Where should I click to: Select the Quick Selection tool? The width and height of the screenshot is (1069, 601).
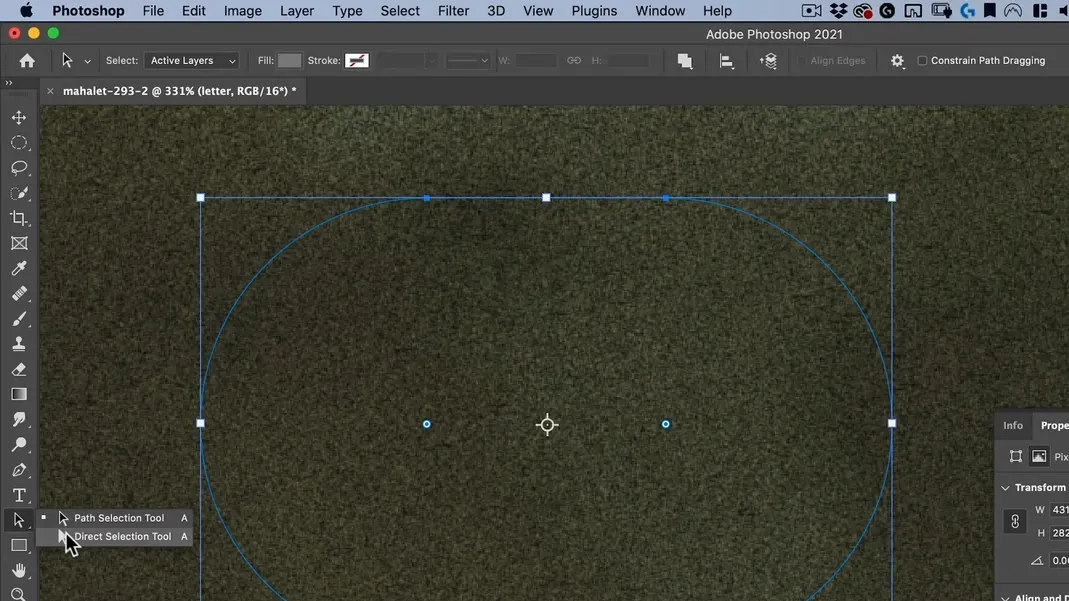tap(19, 194)
